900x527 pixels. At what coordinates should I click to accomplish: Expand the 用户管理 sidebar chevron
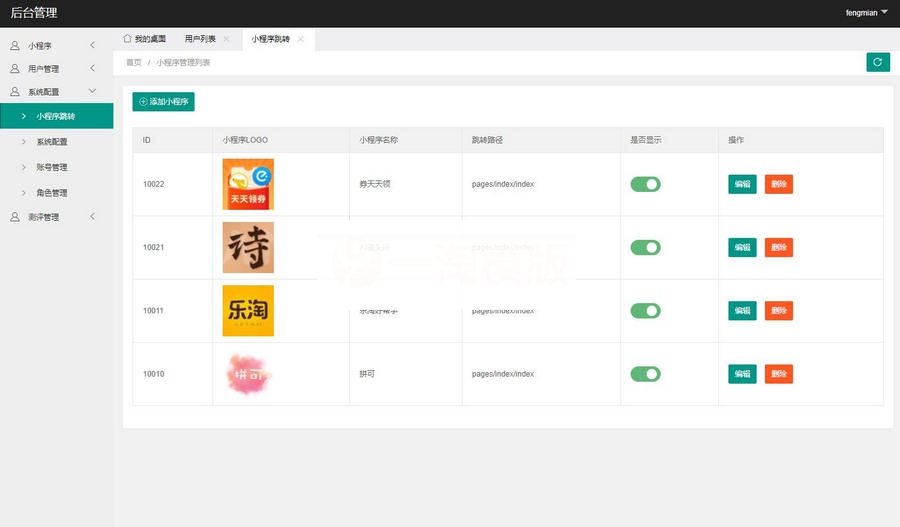click(x=92, y=69)
